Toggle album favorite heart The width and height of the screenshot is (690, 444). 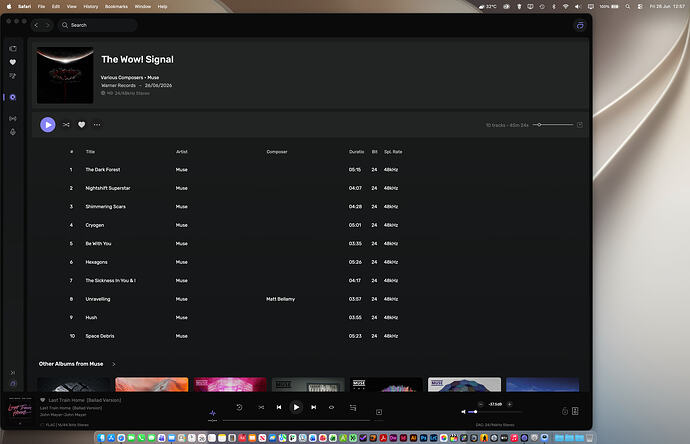click(x=81, y=125)
